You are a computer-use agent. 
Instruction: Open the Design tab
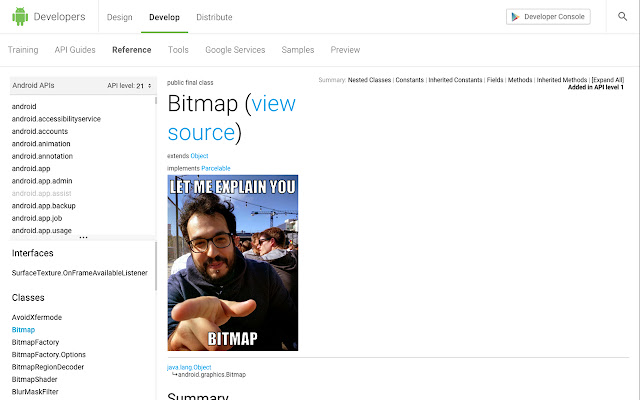click(x=120, y=17)
